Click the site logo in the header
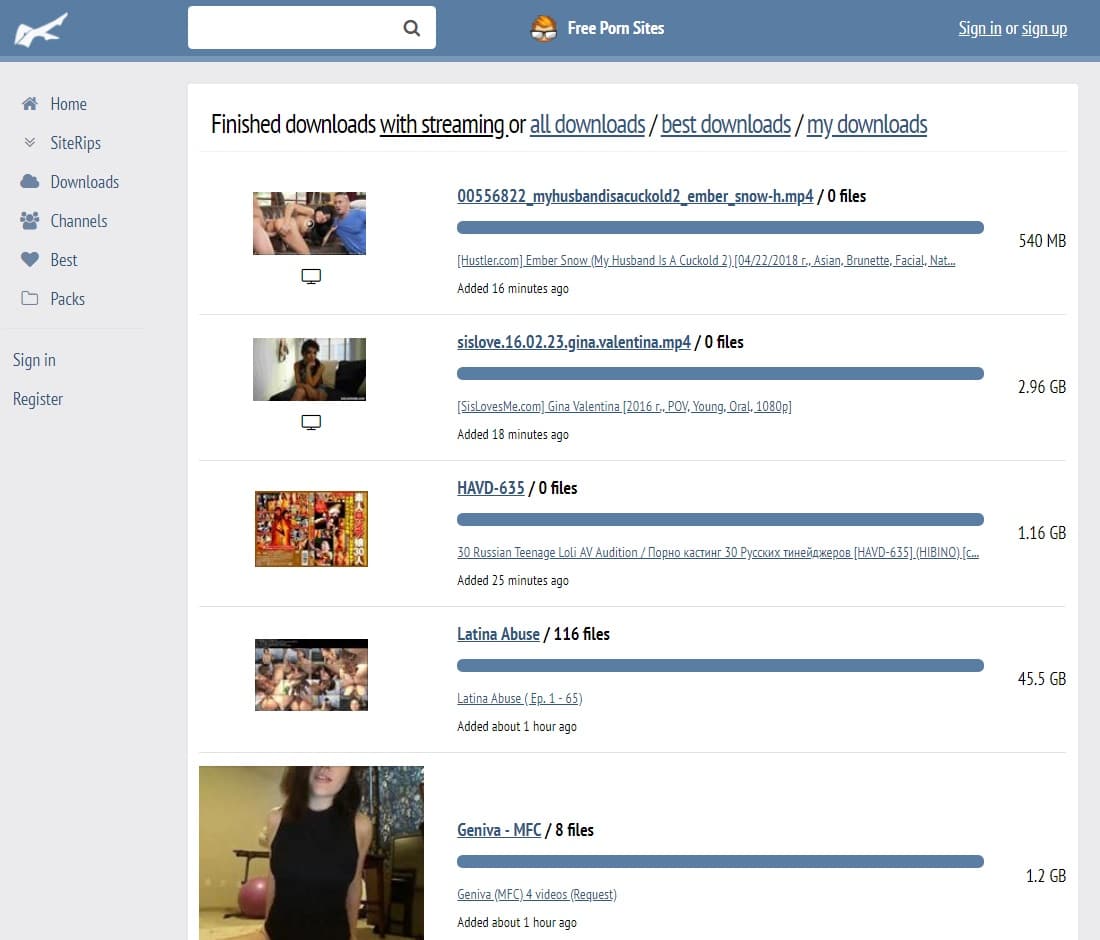This screenshot has height=940, width=1100. (41, 29)
